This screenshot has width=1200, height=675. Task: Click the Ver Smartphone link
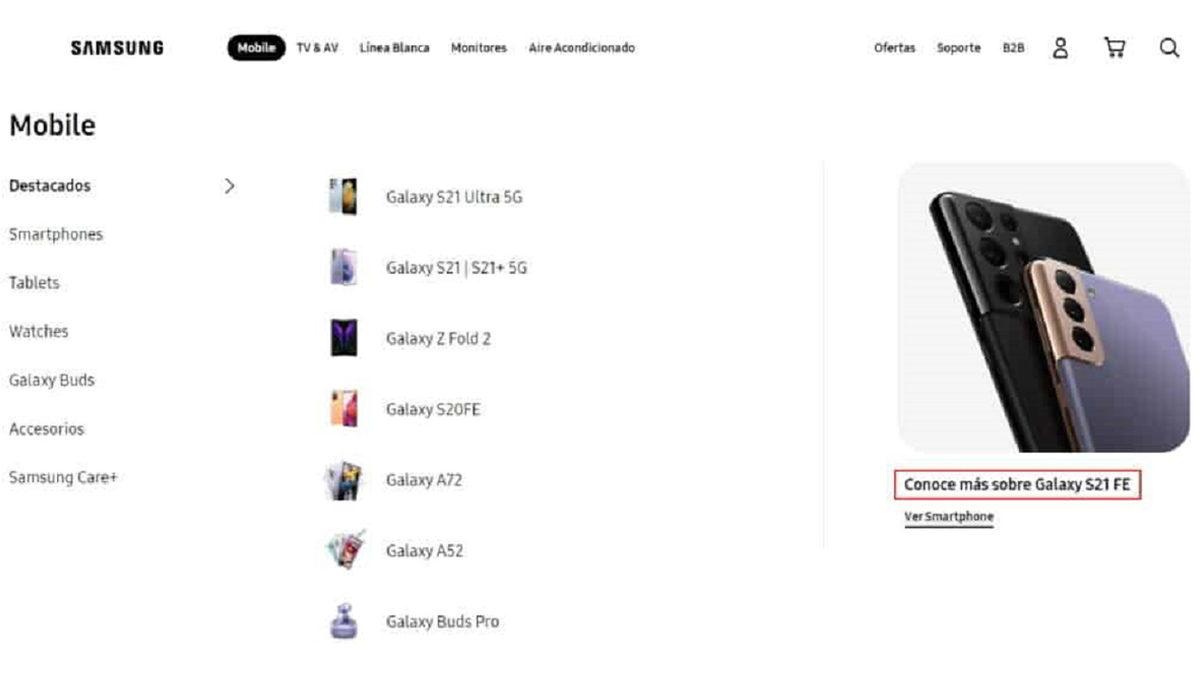point(947,516)
